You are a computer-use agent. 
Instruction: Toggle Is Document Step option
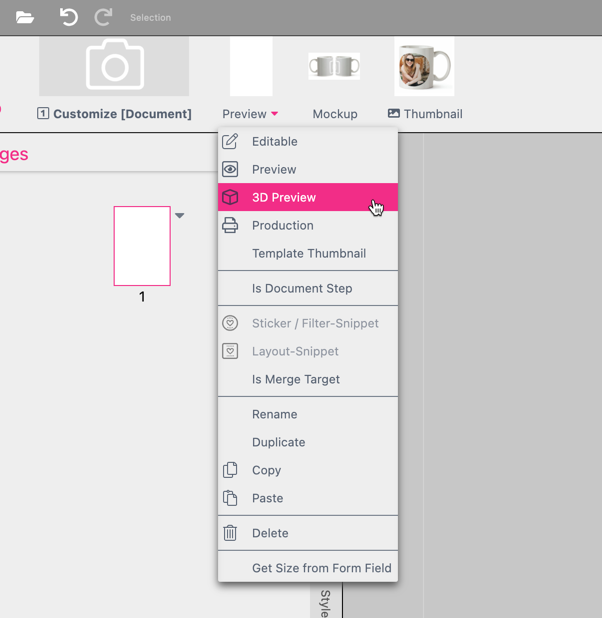(308, 288)
